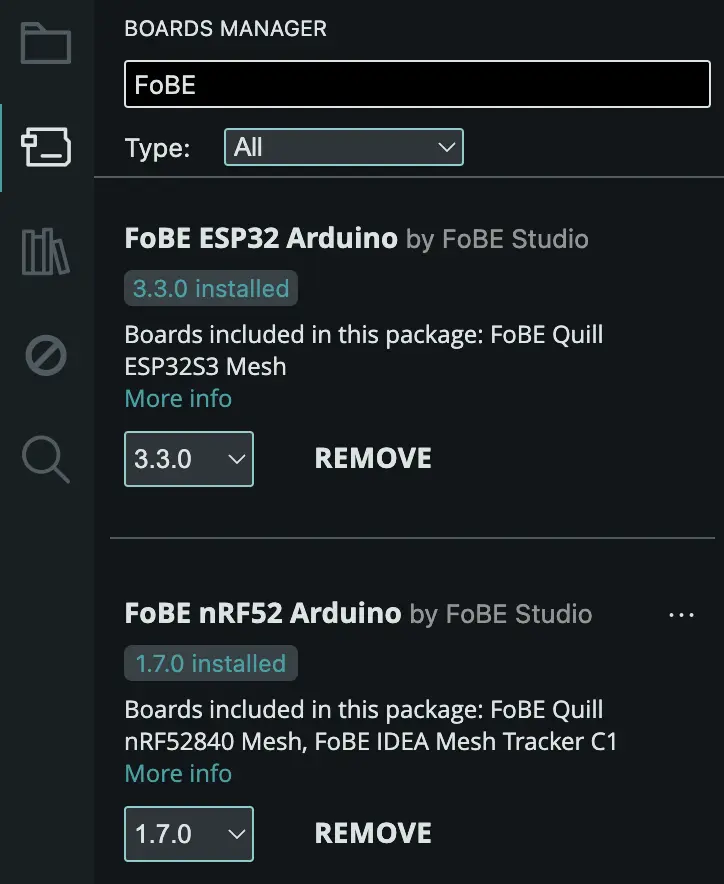Open the Sketchbook folder icon in sidebar
Screen dimensions: 724x884
44,44
